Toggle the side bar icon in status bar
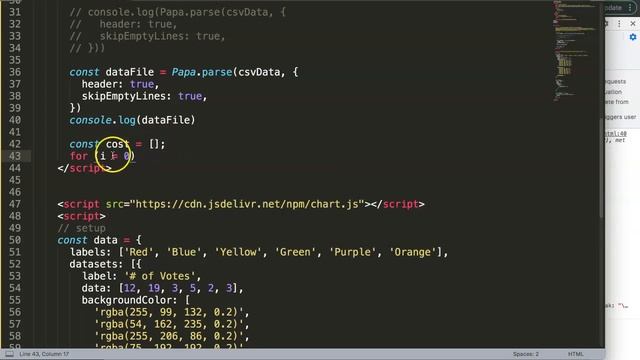Viewport: 640px width, 360px height. tap(9, 354)
